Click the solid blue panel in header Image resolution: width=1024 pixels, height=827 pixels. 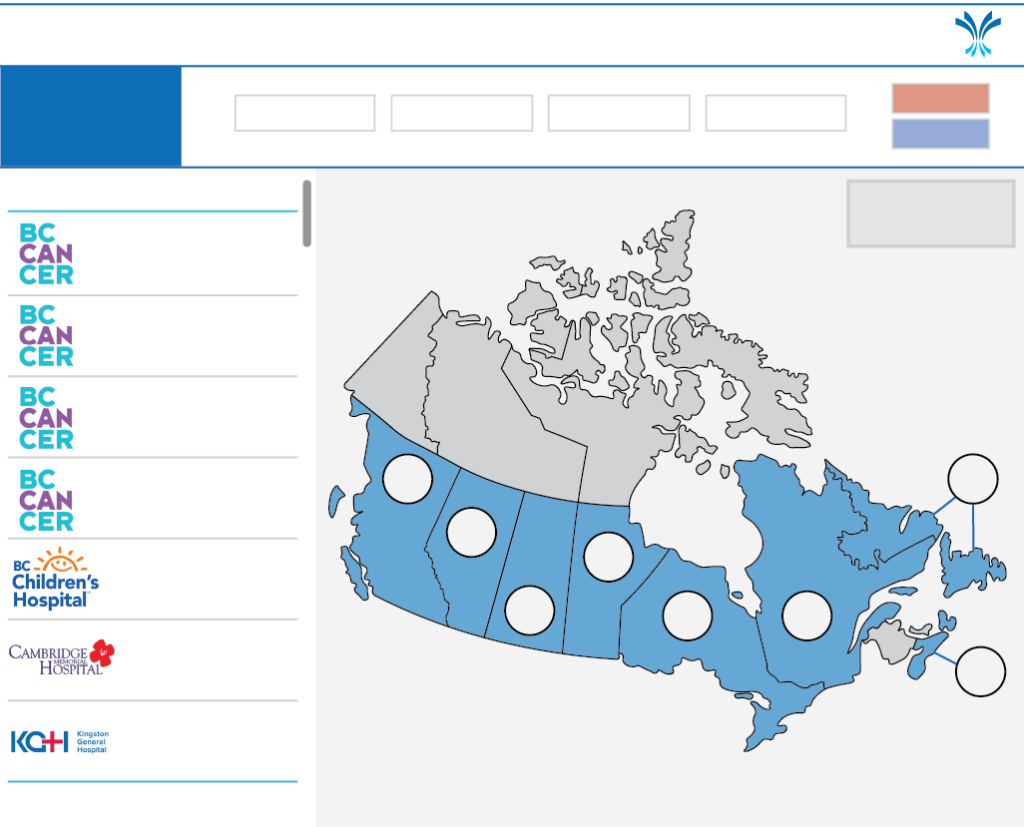91,116
